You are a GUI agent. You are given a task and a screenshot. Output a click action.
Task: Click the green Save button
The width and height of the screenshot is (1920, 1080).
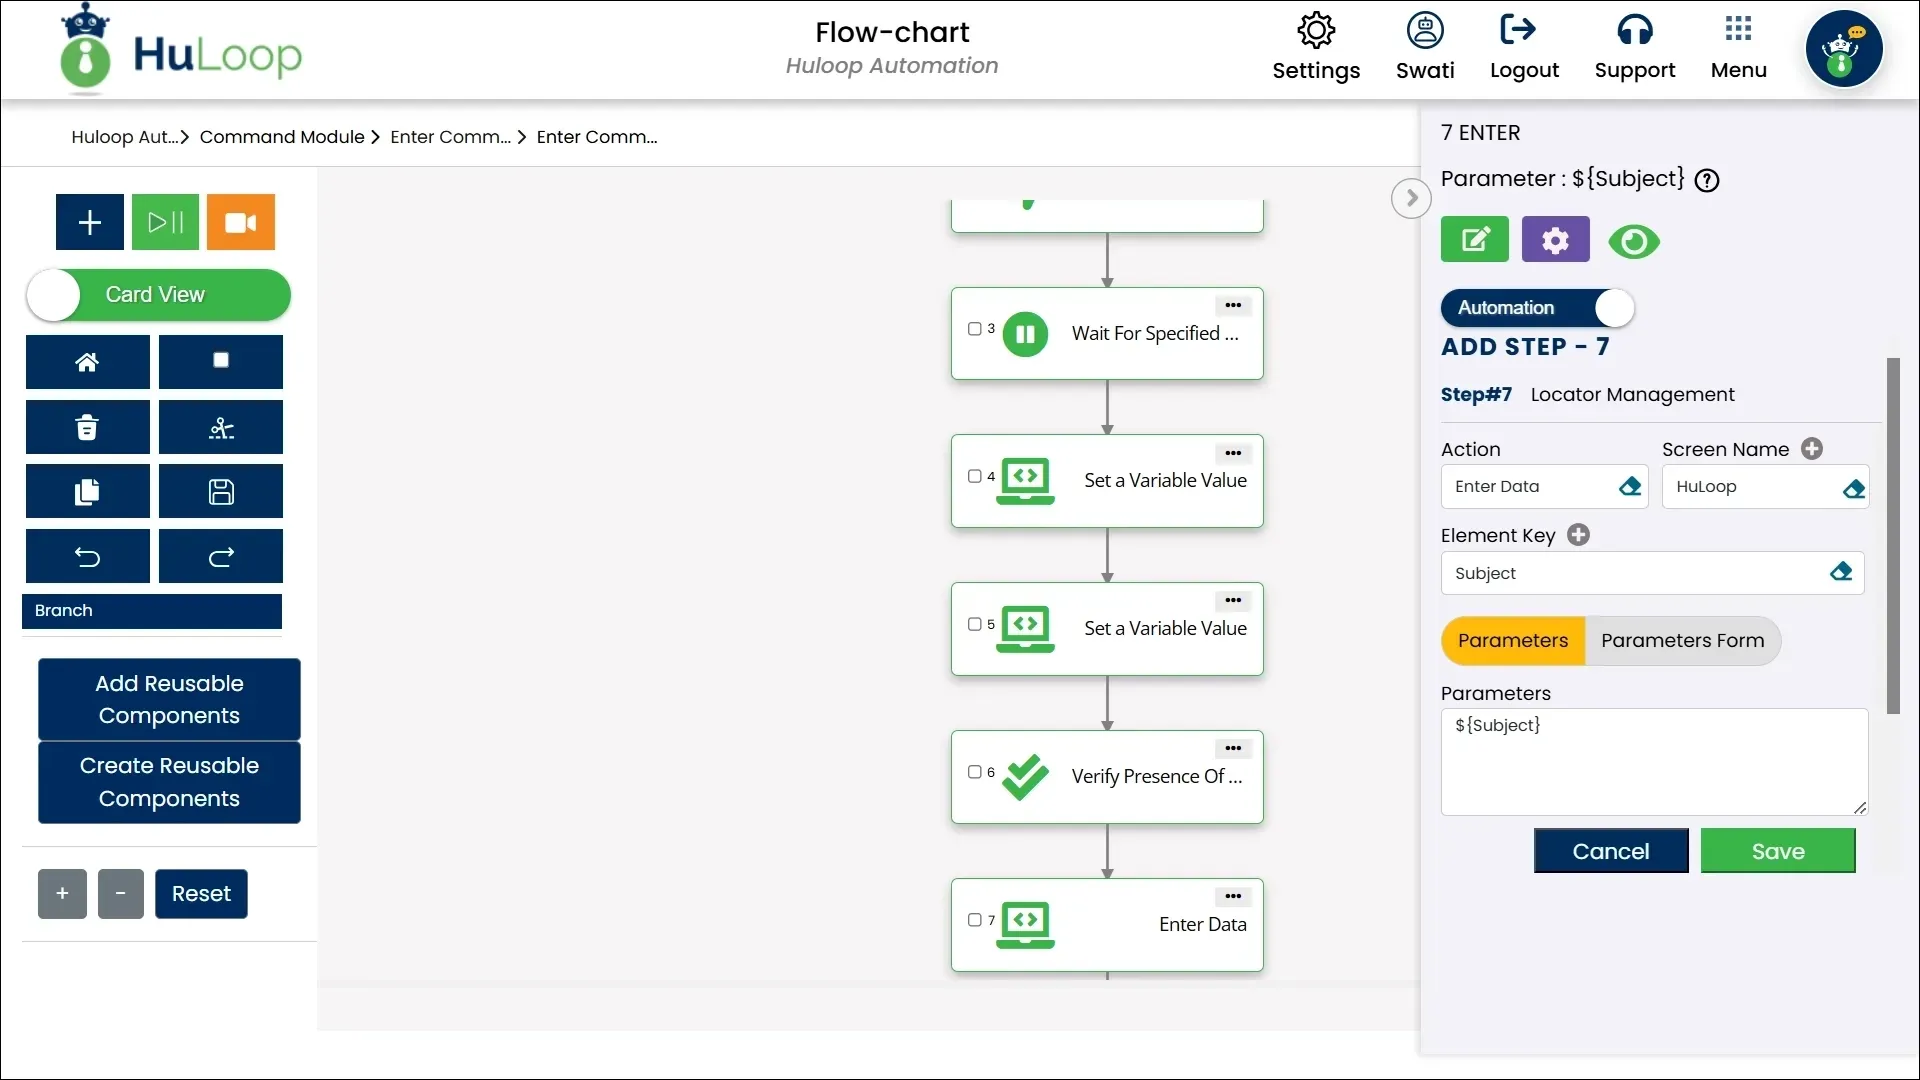1778,851
